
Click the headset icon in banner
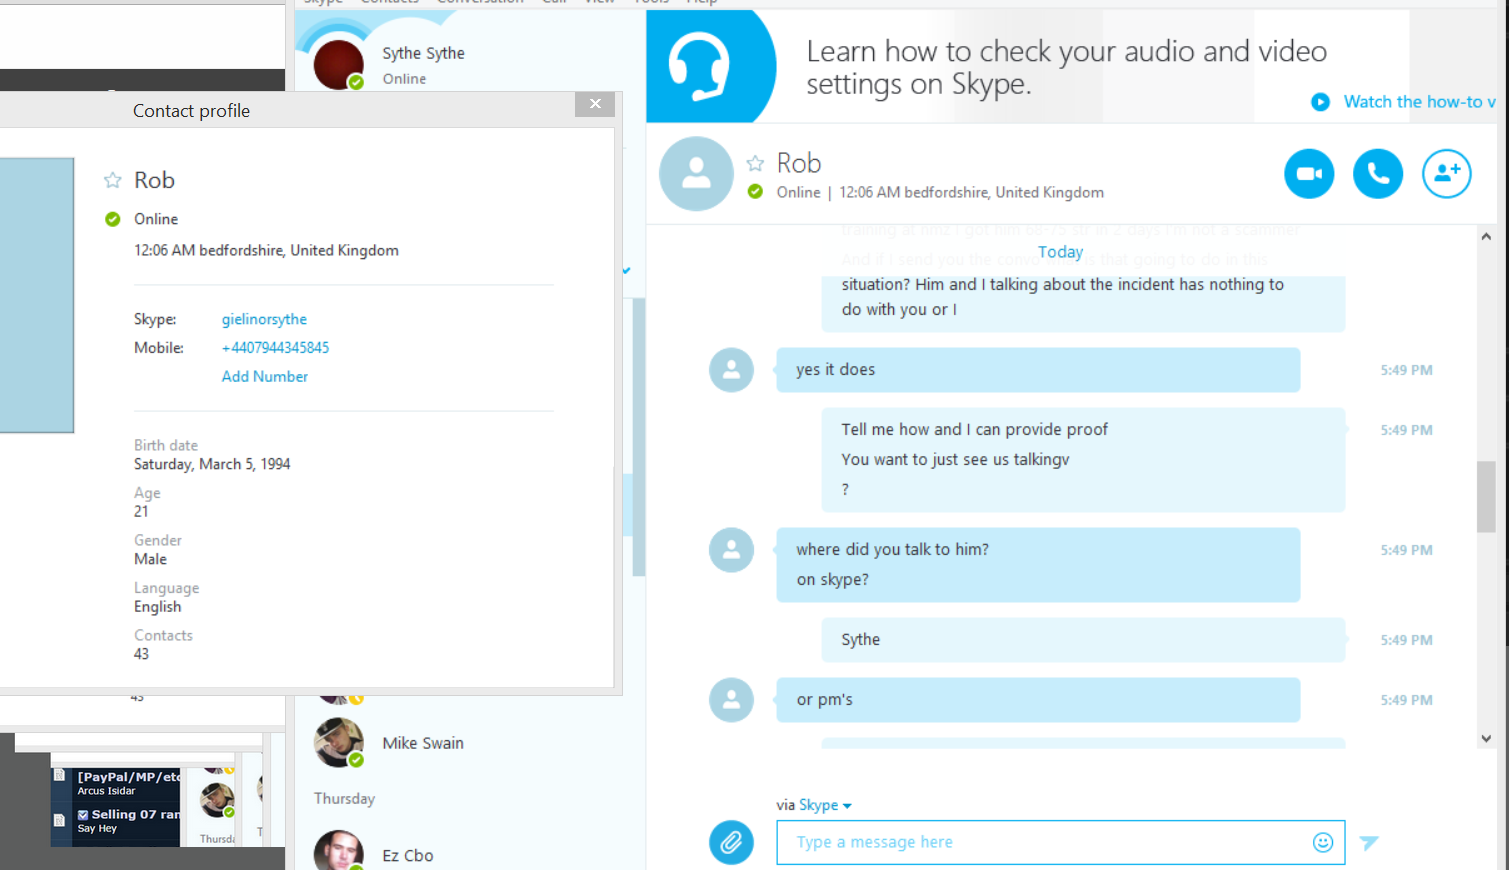click(x=697, y=66)
